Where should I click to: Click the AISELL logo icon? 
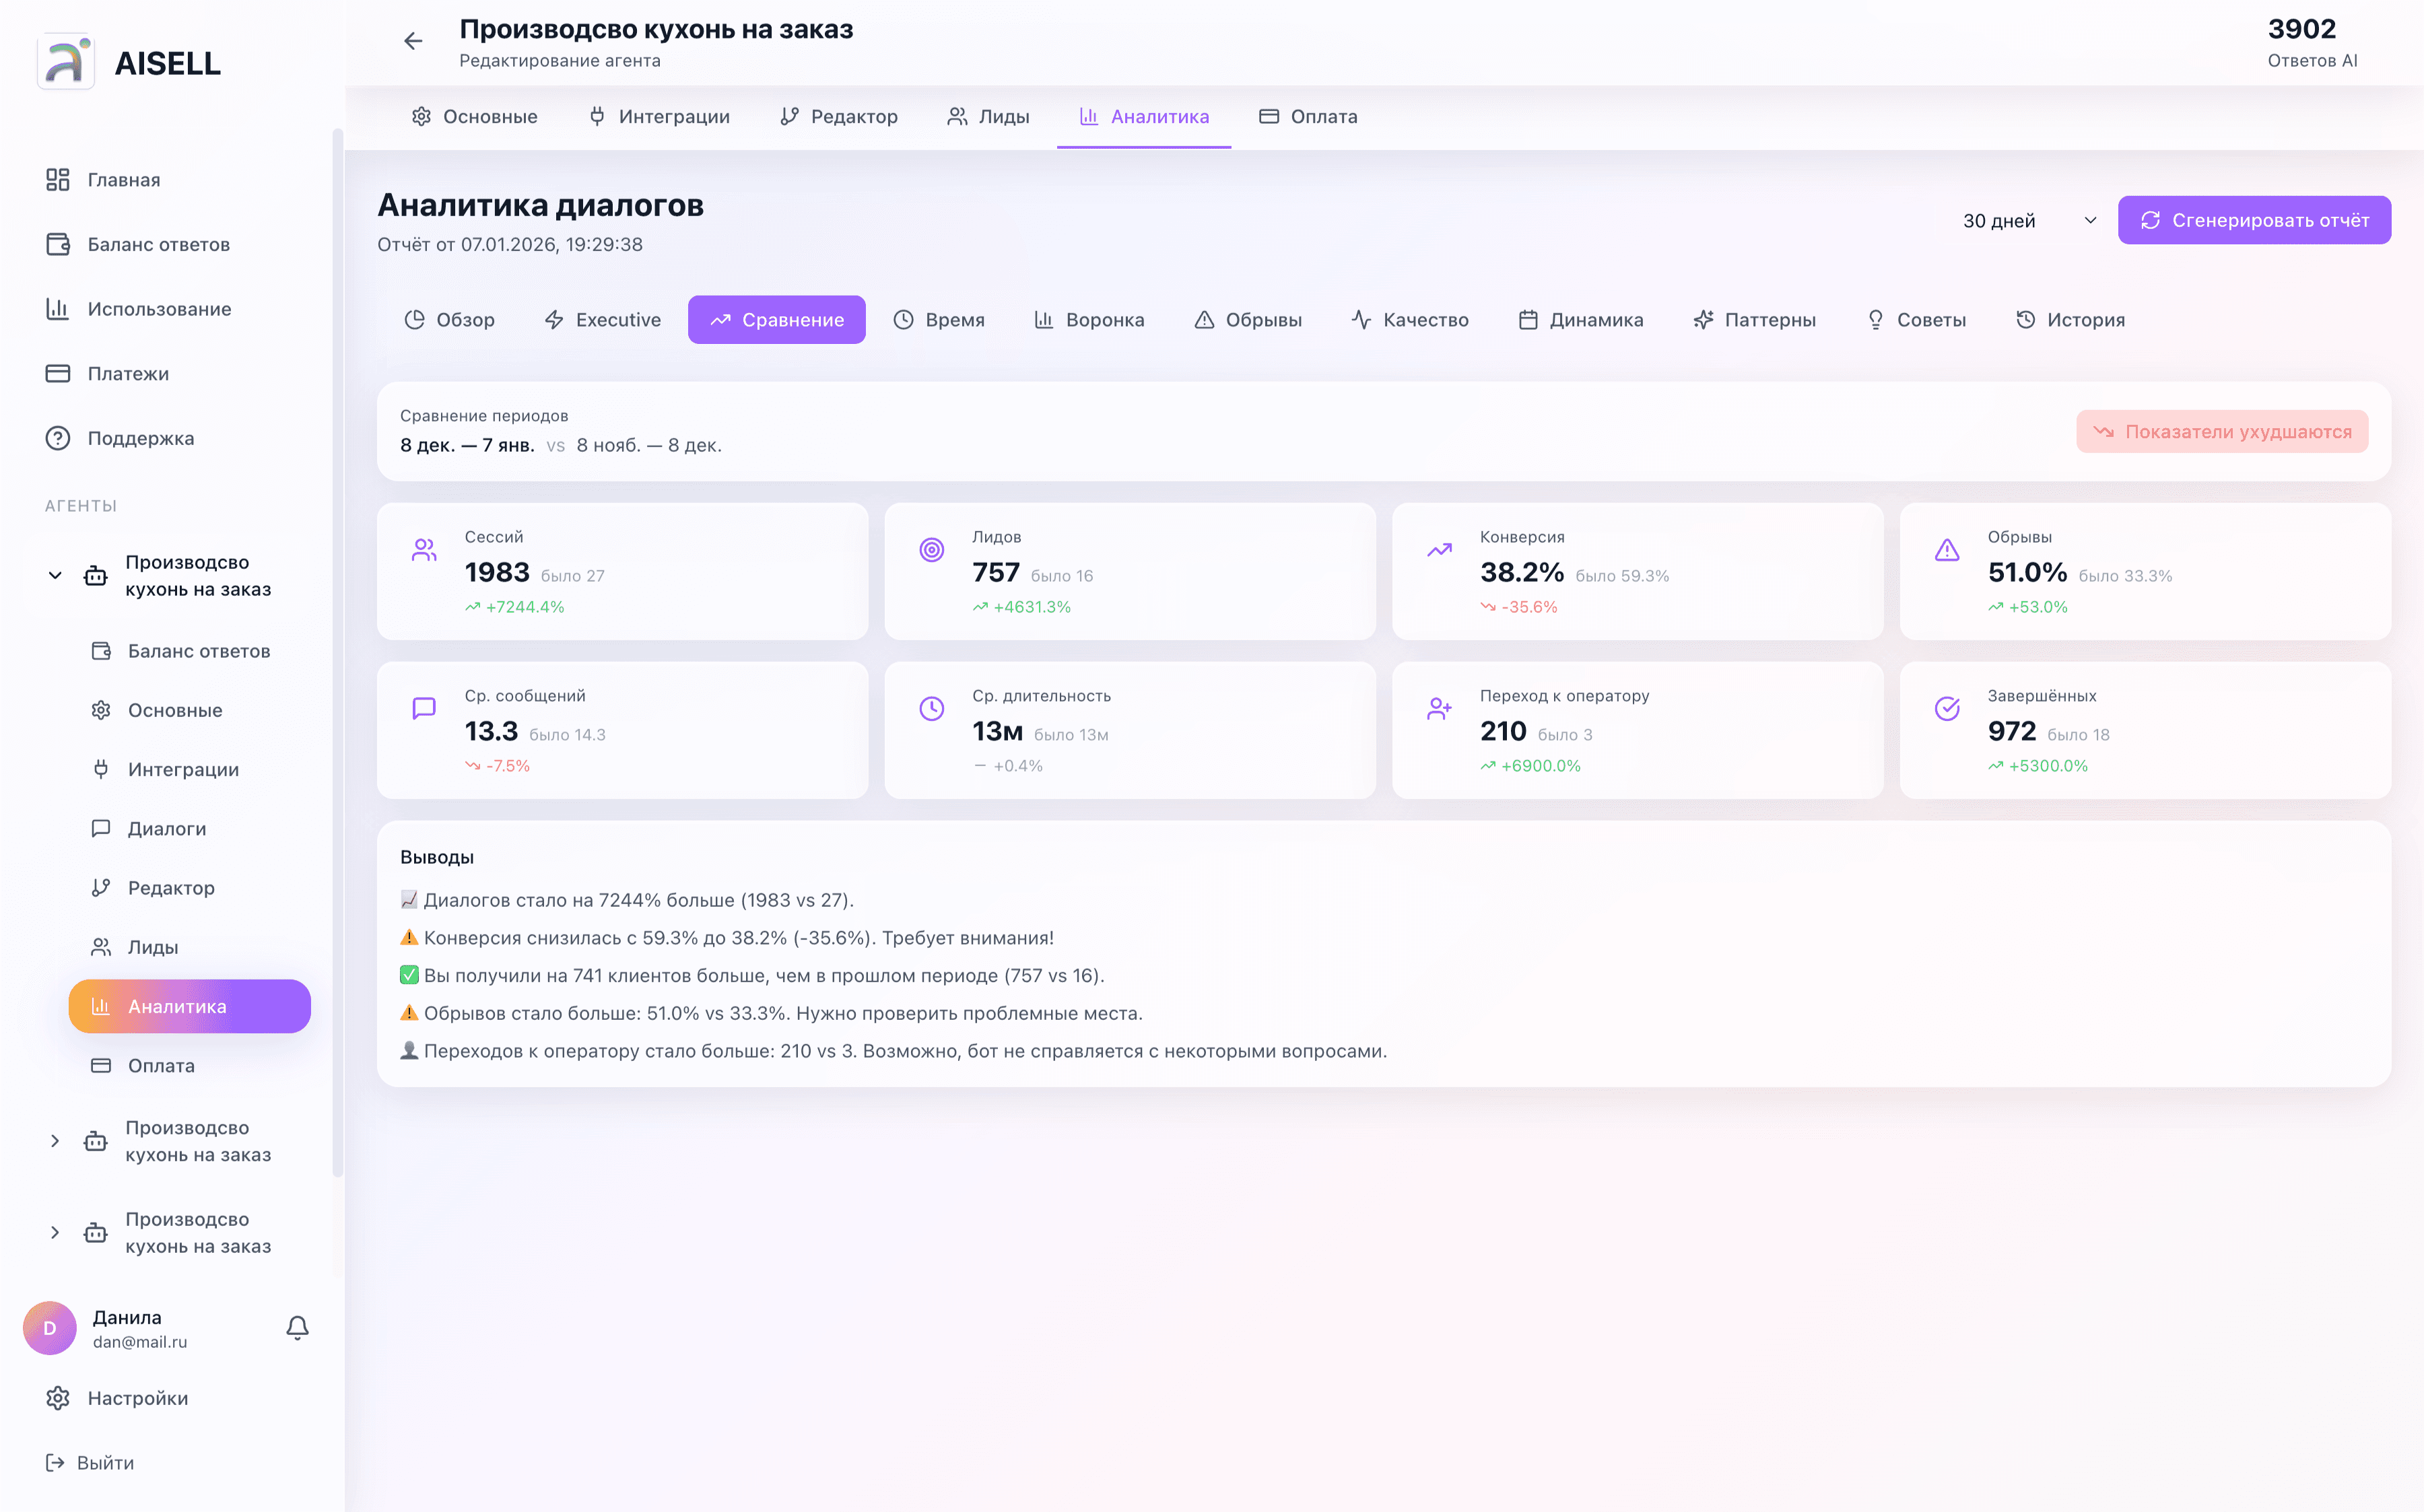click(x=66, y=62)
